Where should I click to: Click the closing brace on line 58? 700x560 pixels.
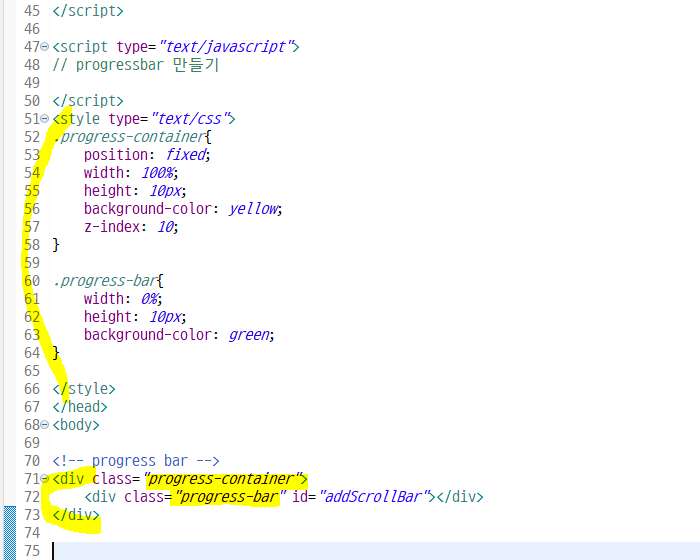point(56,245)
